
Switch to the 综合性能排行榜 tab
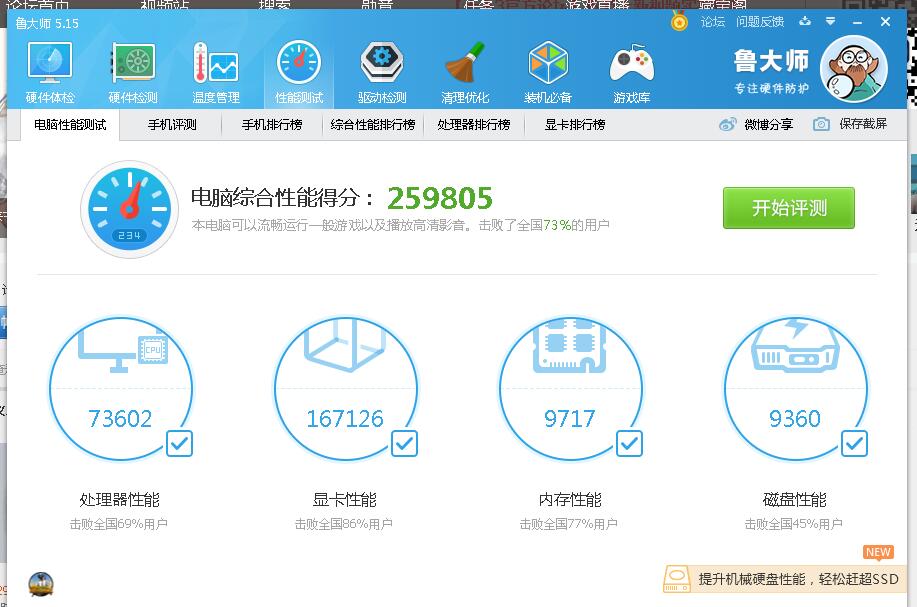tap(373, 125)
